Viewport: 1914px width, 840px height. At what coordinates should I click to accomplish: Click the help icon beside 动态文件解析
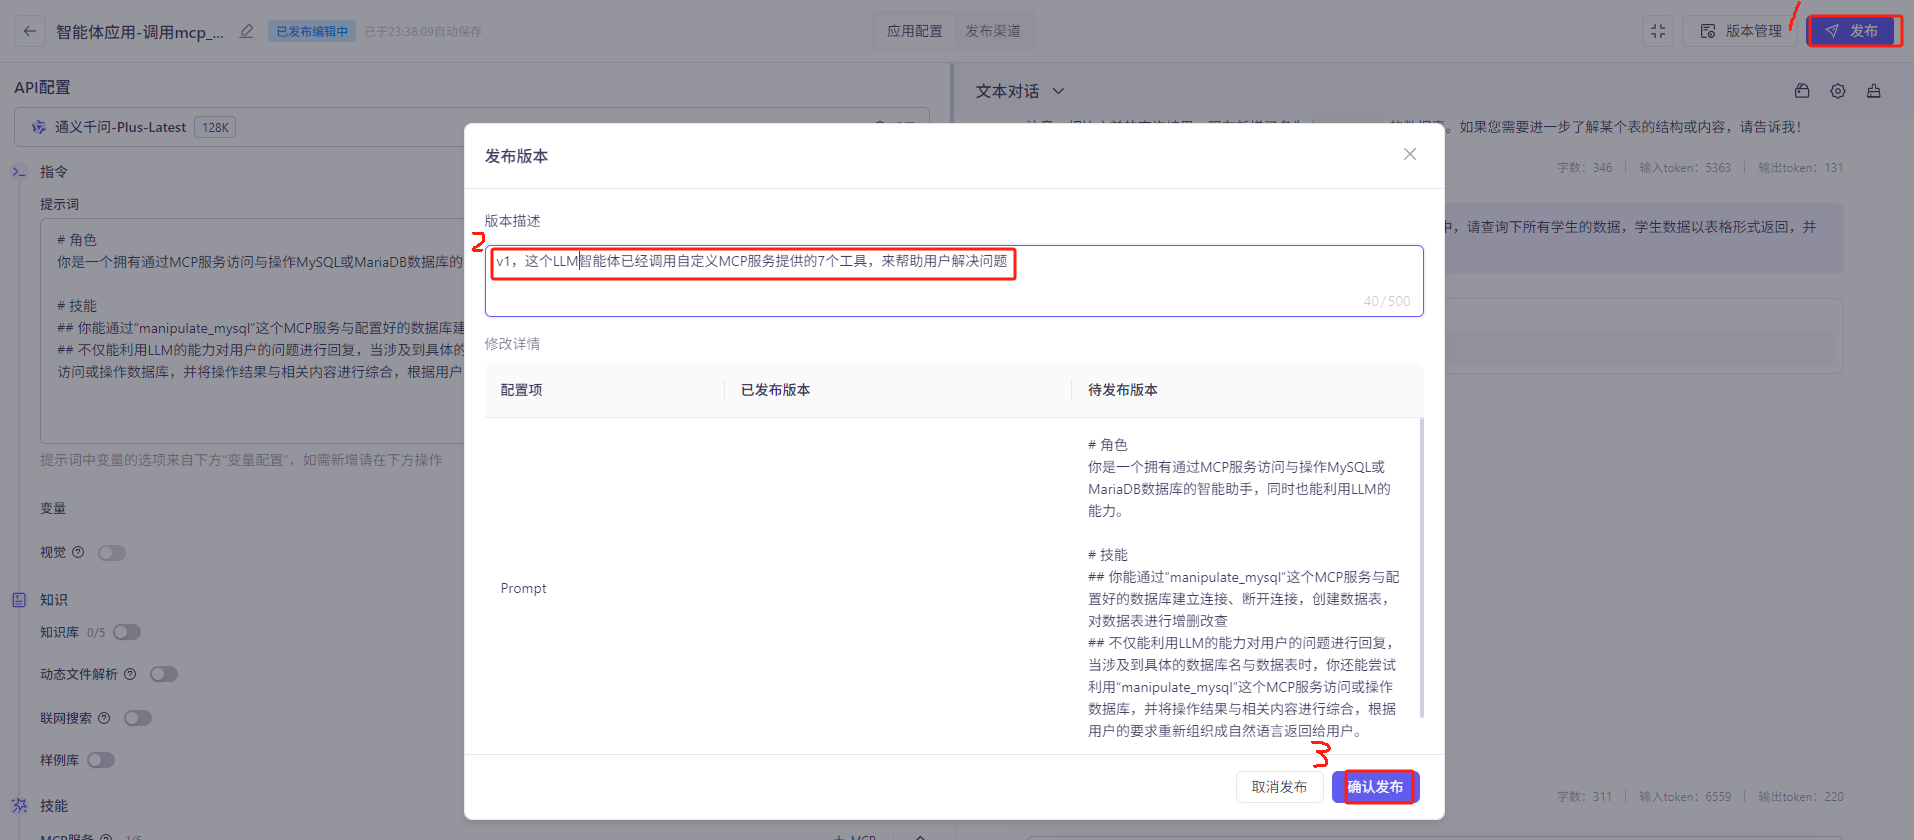(130, 674)
